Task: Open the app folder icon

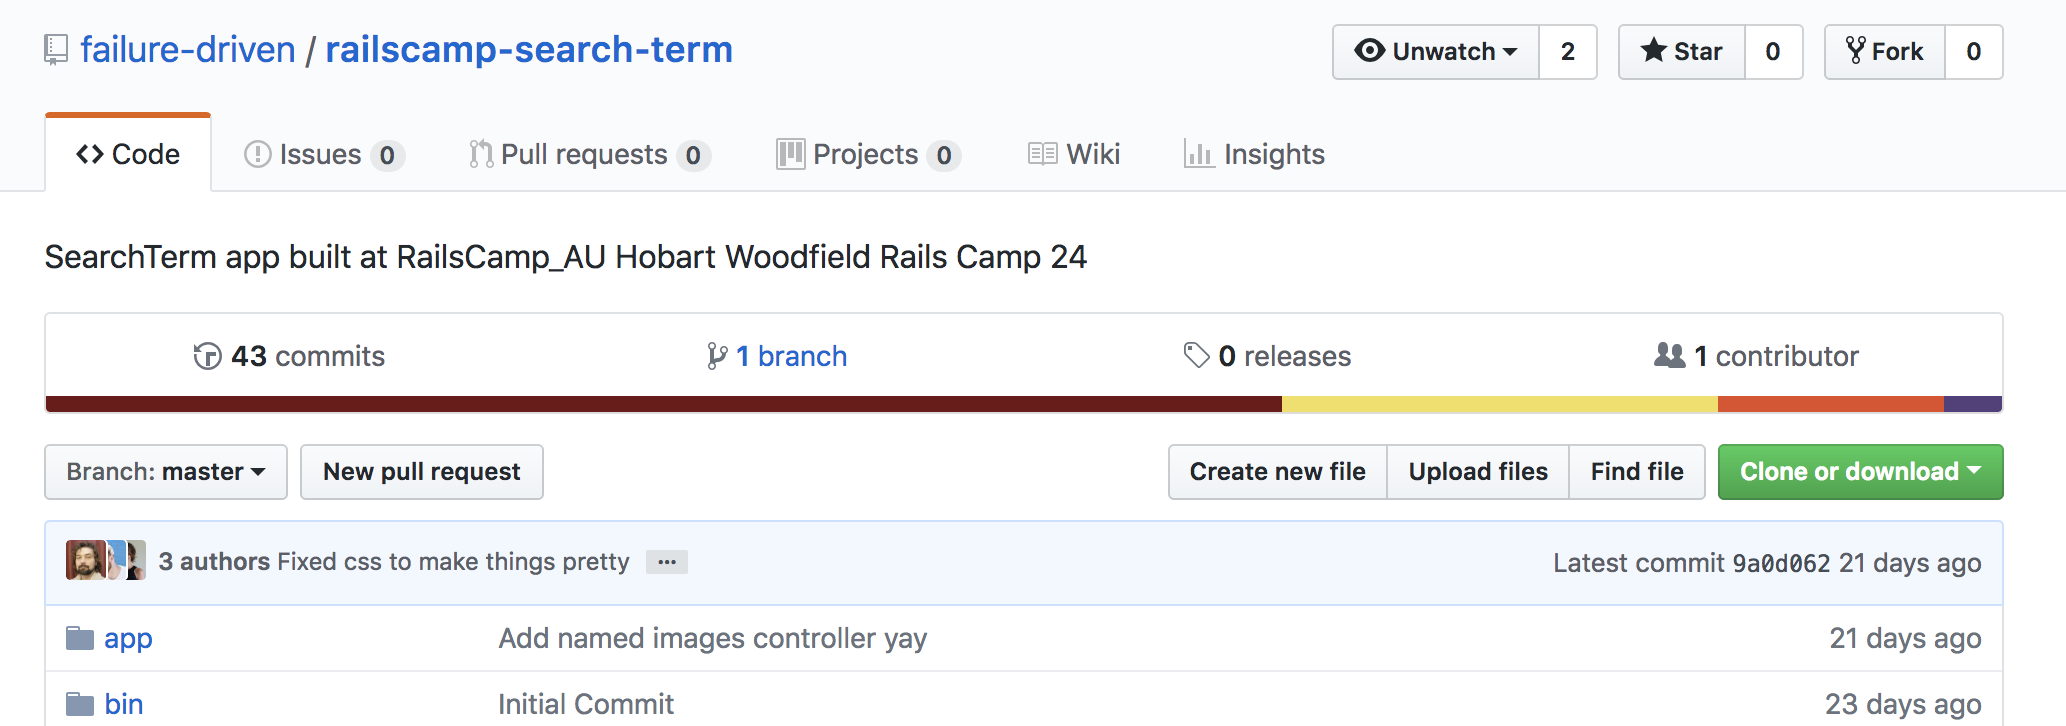Action: tap(80, 638)
